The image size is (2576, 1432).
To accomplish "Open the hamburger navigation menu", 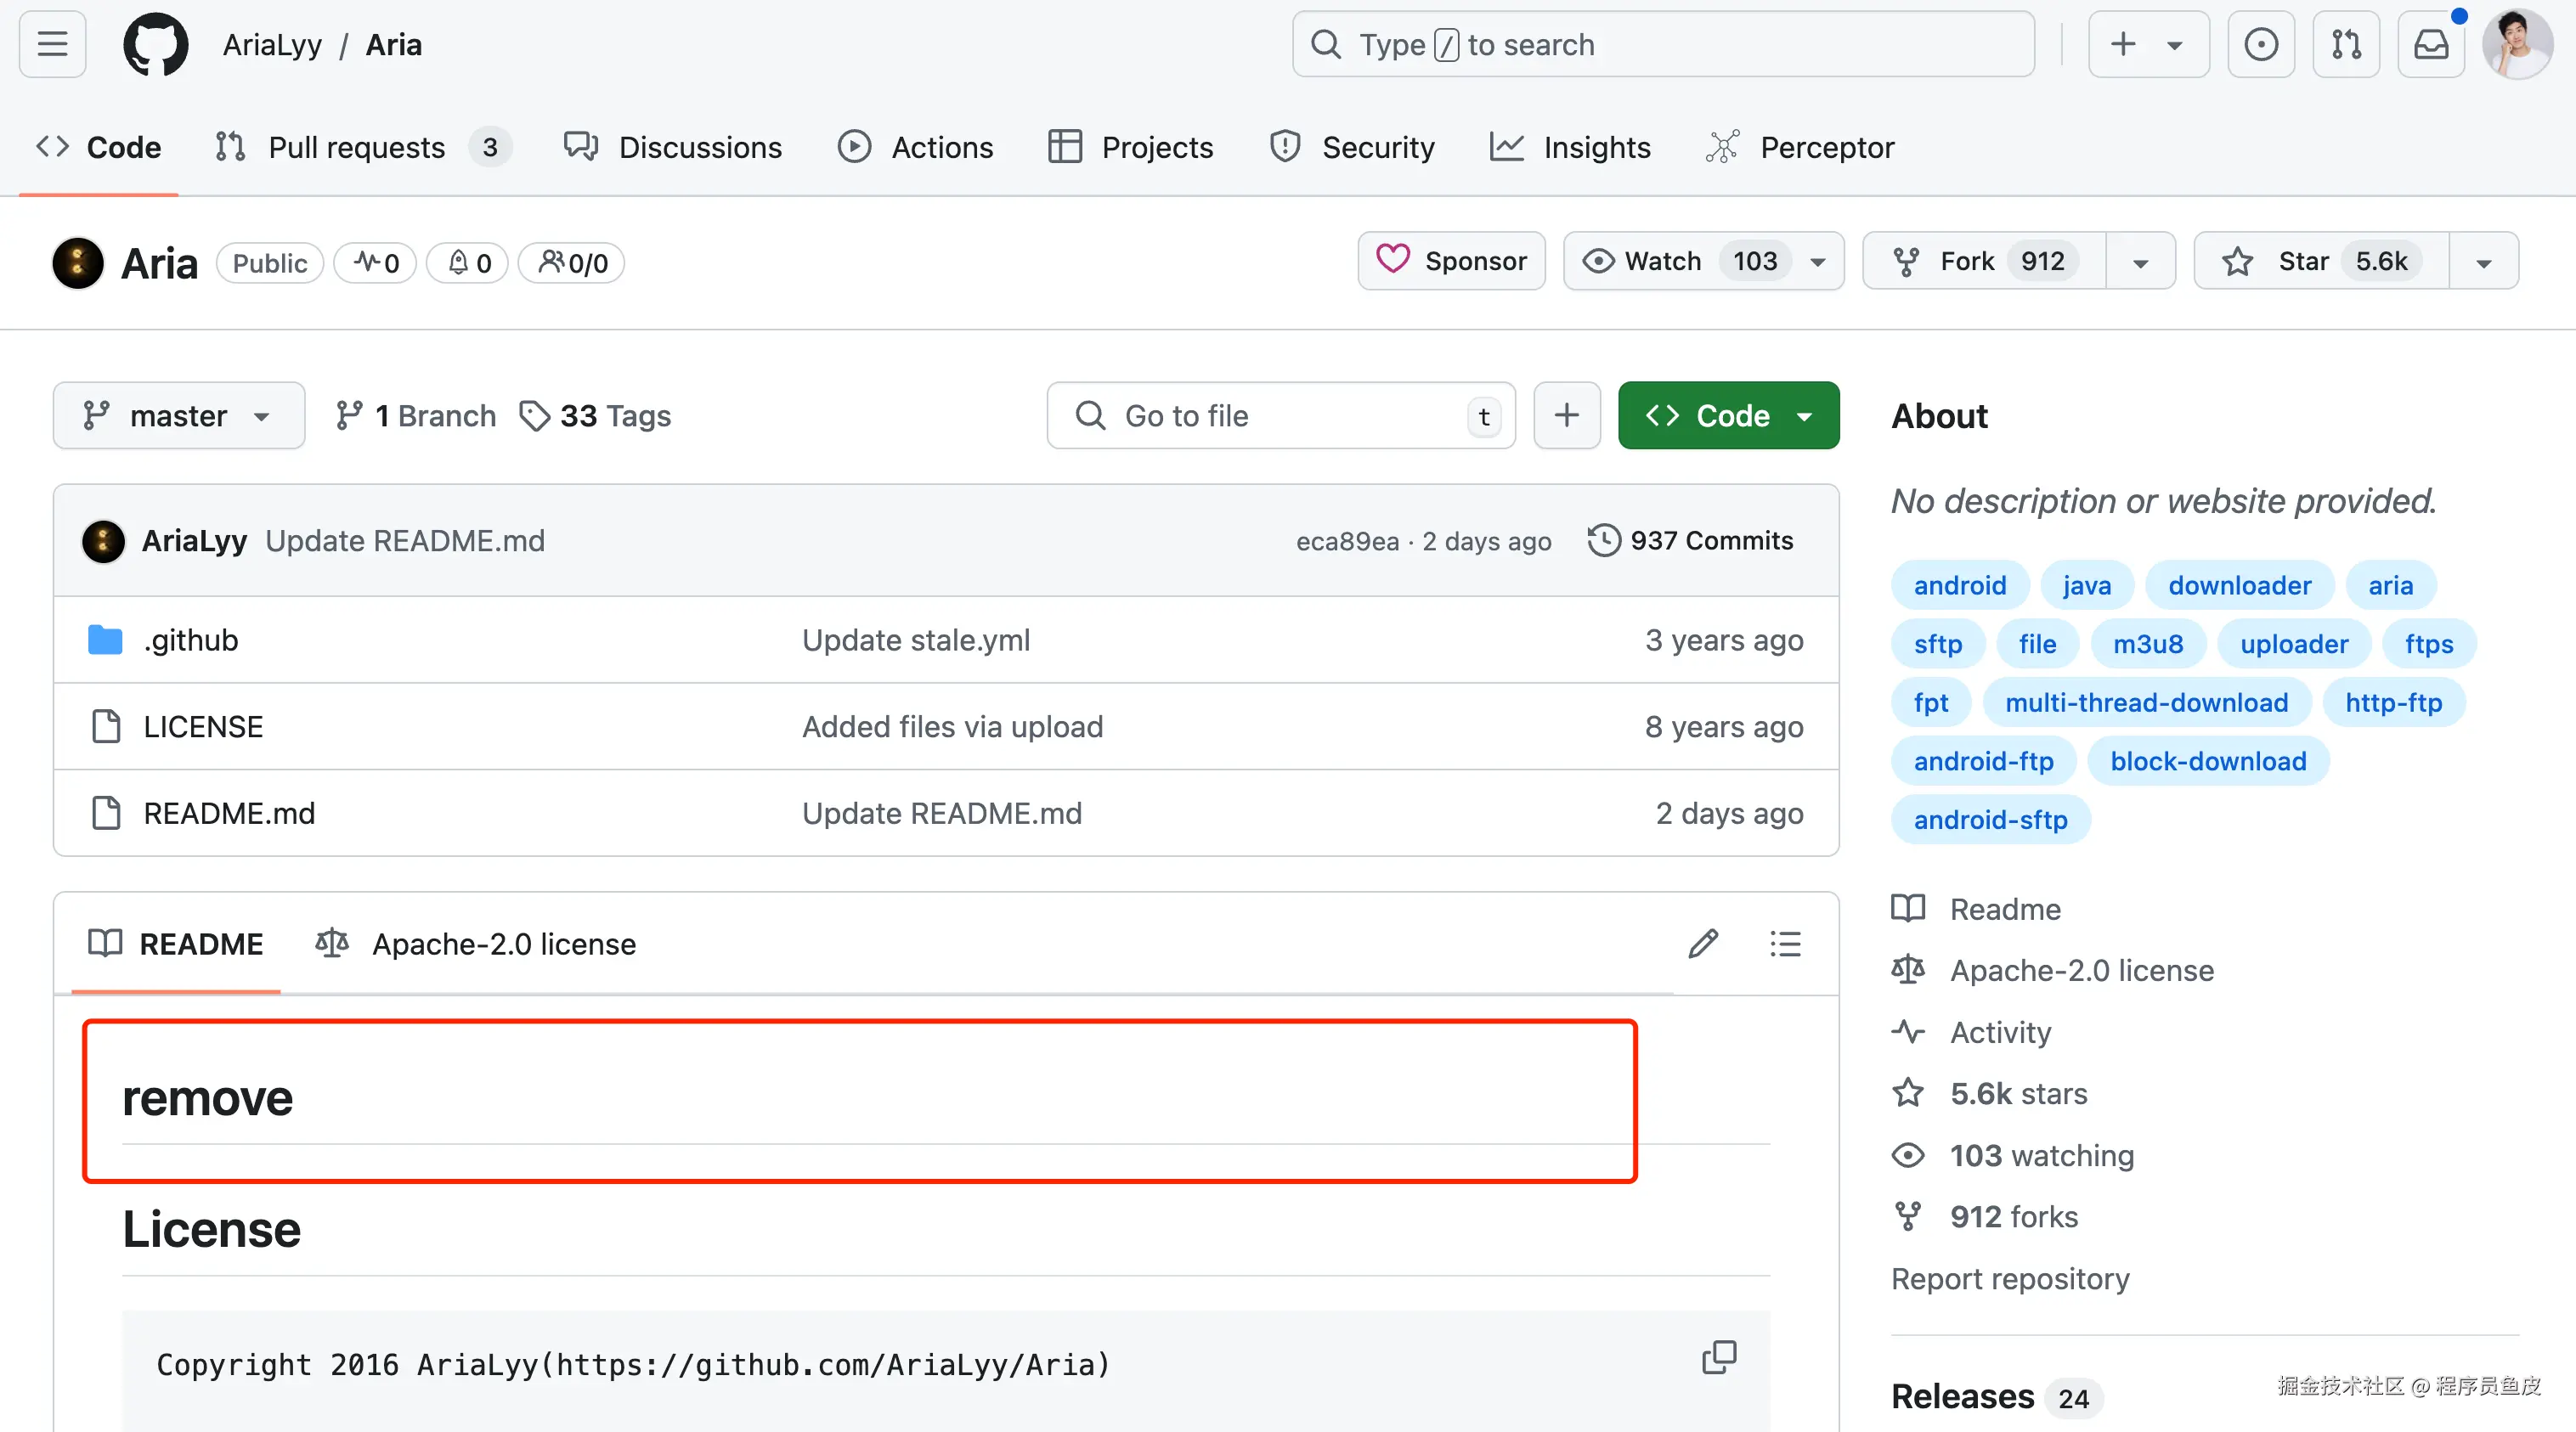I will [52, 44].
